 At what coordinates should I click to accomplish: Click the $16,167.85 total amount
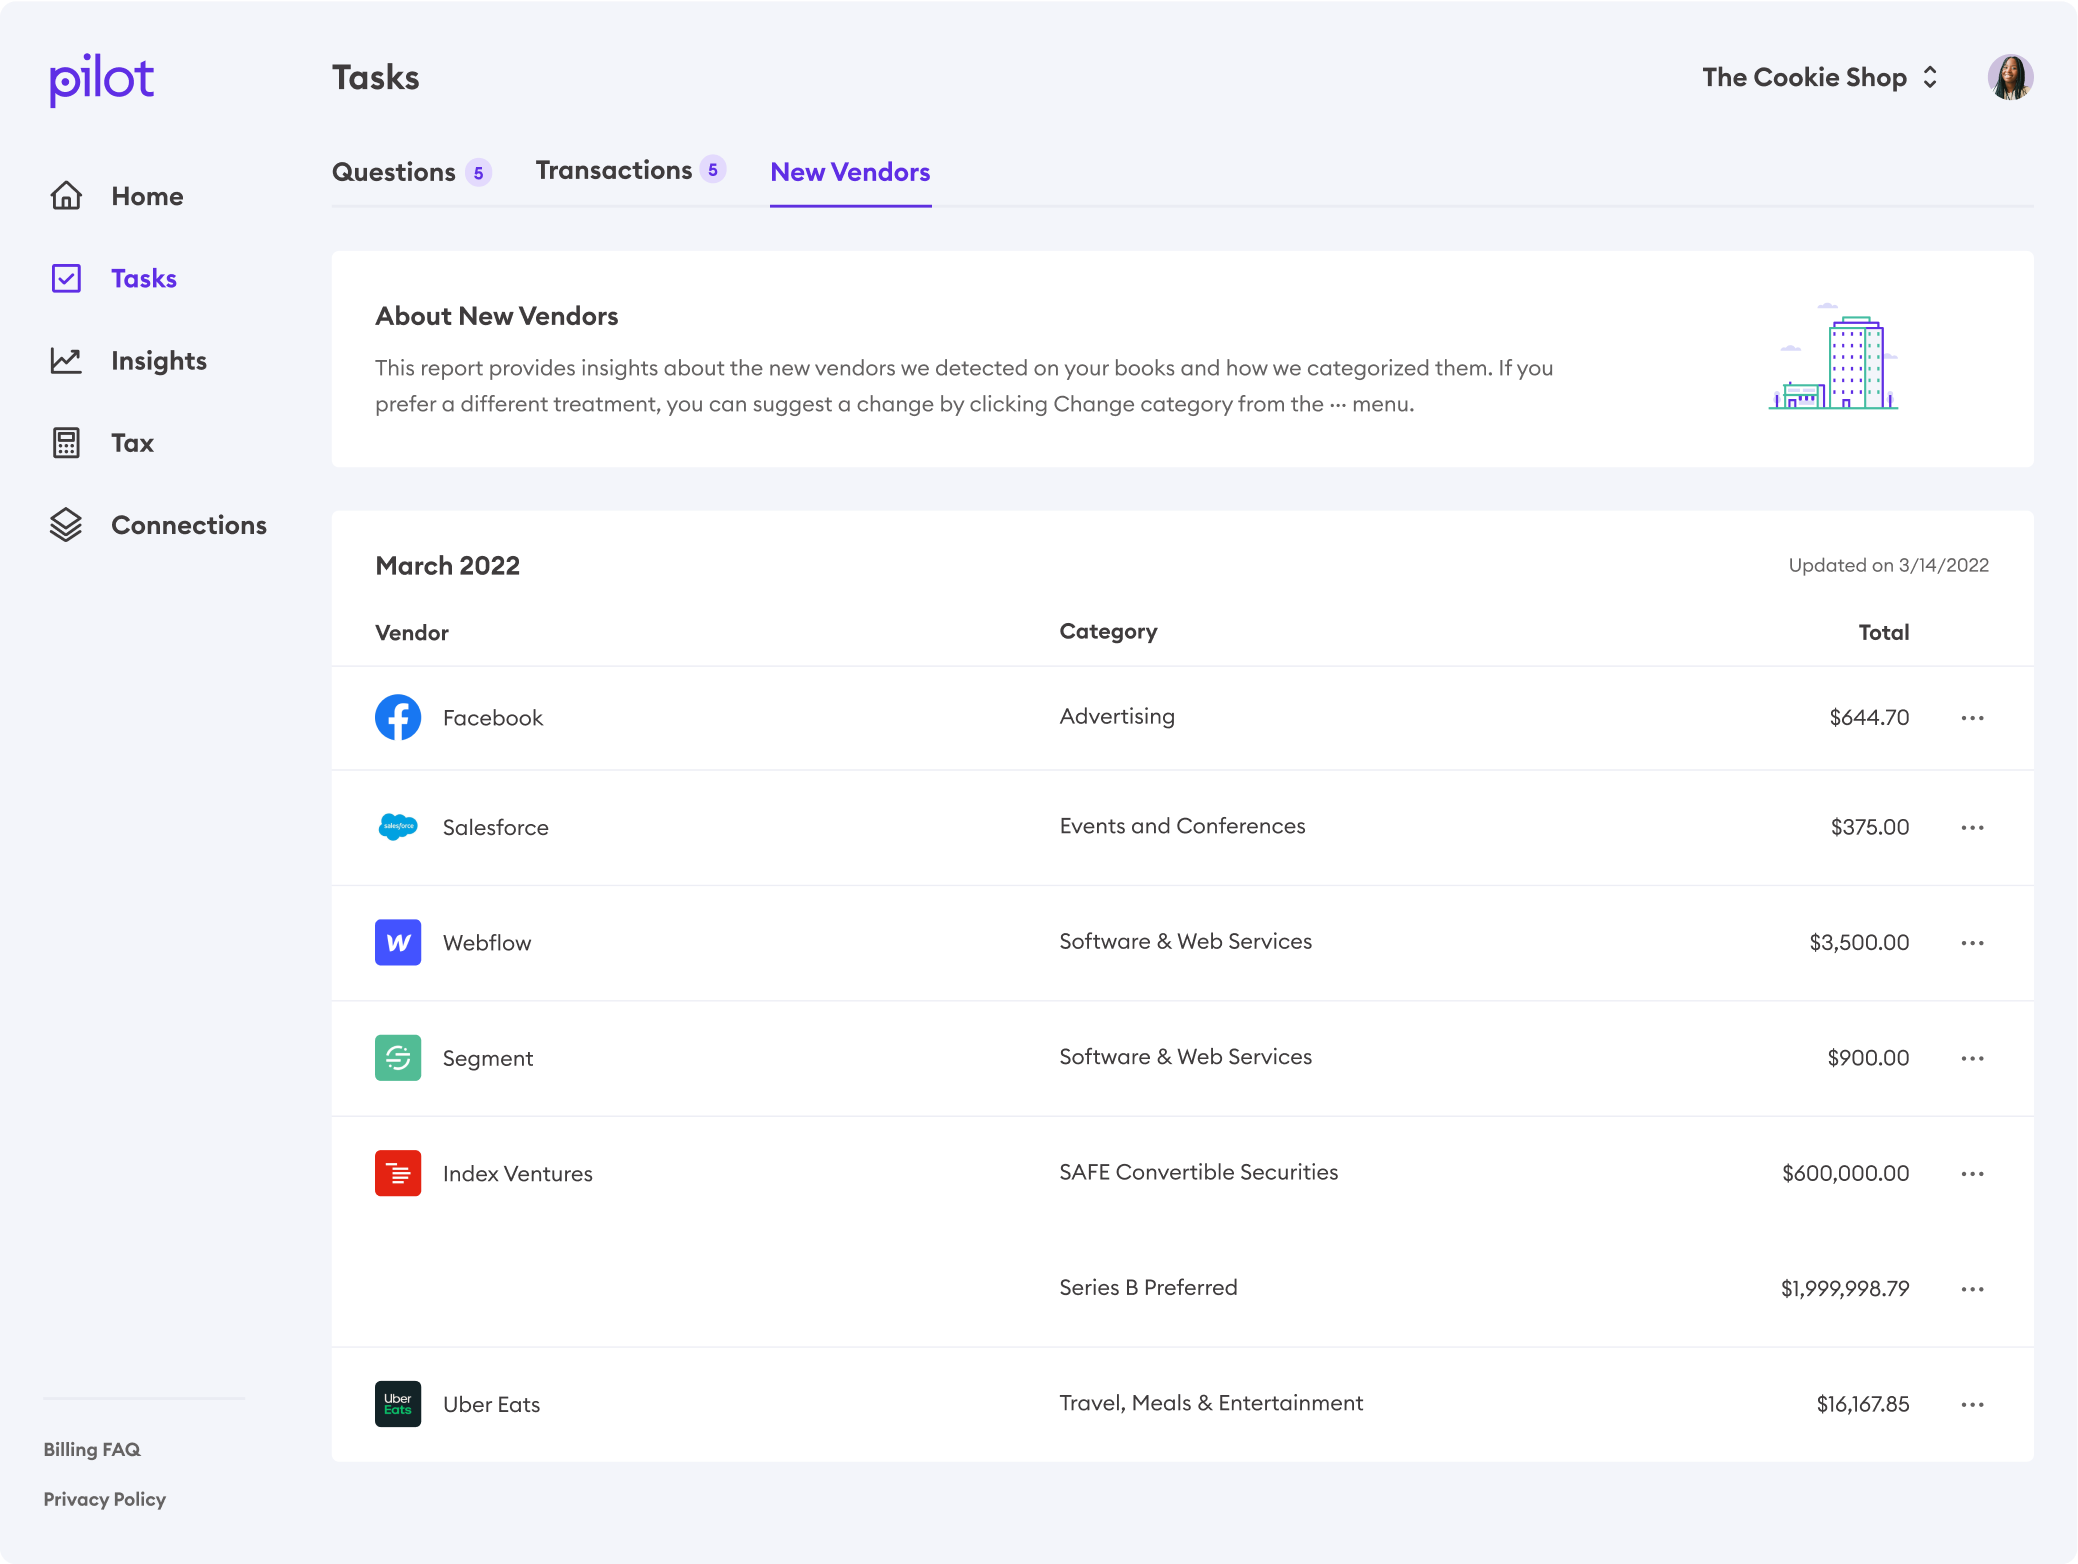pyautogui.click(x=1863, y=1404)
